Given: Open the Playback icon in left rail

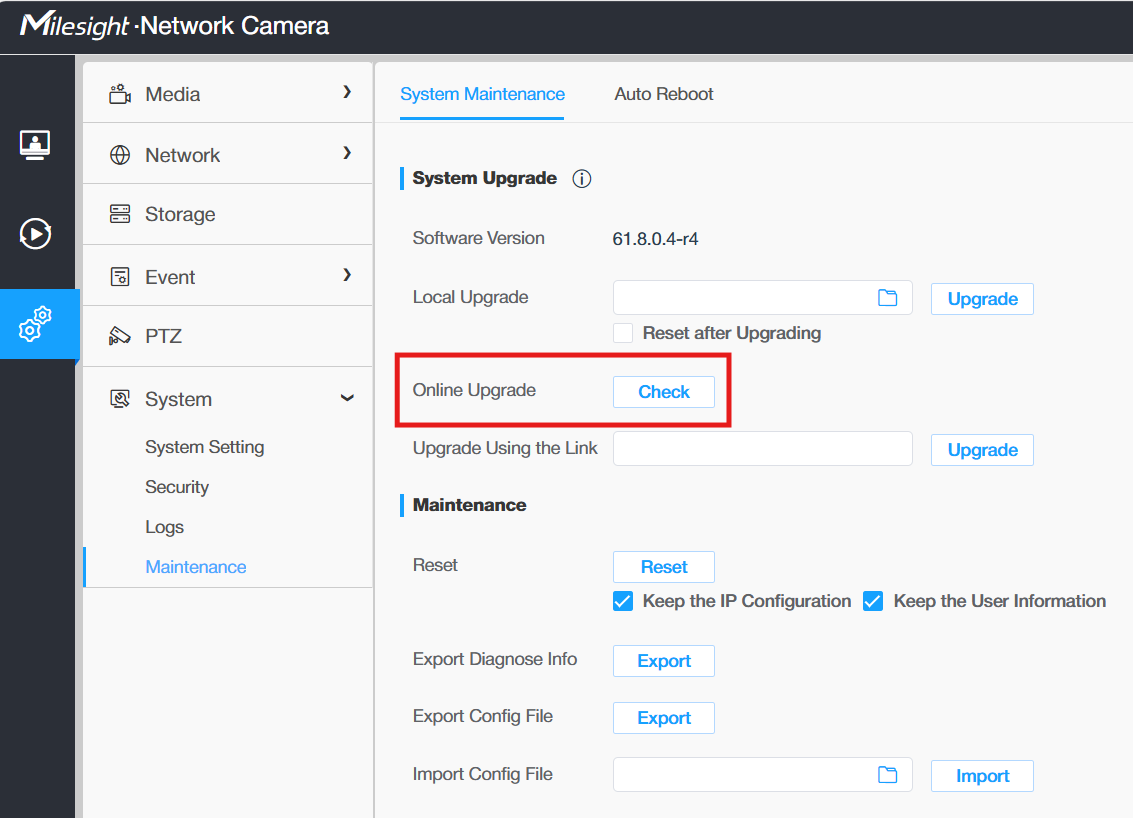Looking at the screenshot, I should [x=35, y=233].
